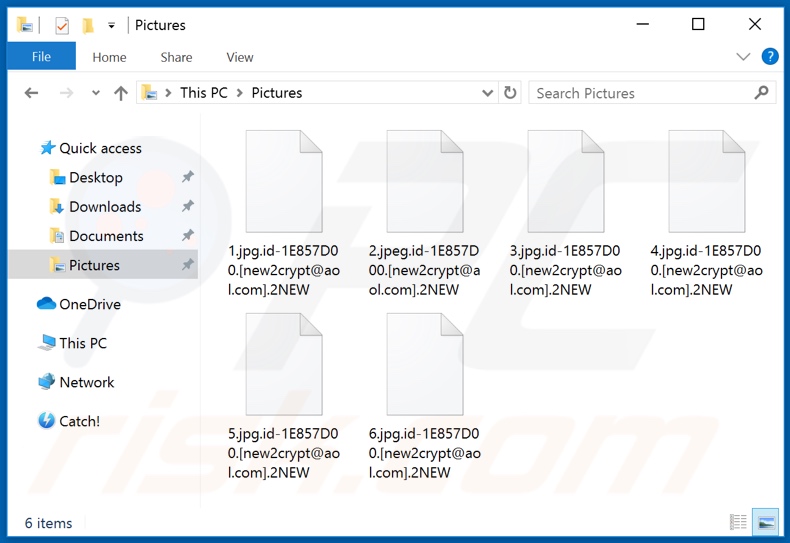Expand the address bar history dropdown
Viewport: 790px width, 543px height.
[488, 93]
